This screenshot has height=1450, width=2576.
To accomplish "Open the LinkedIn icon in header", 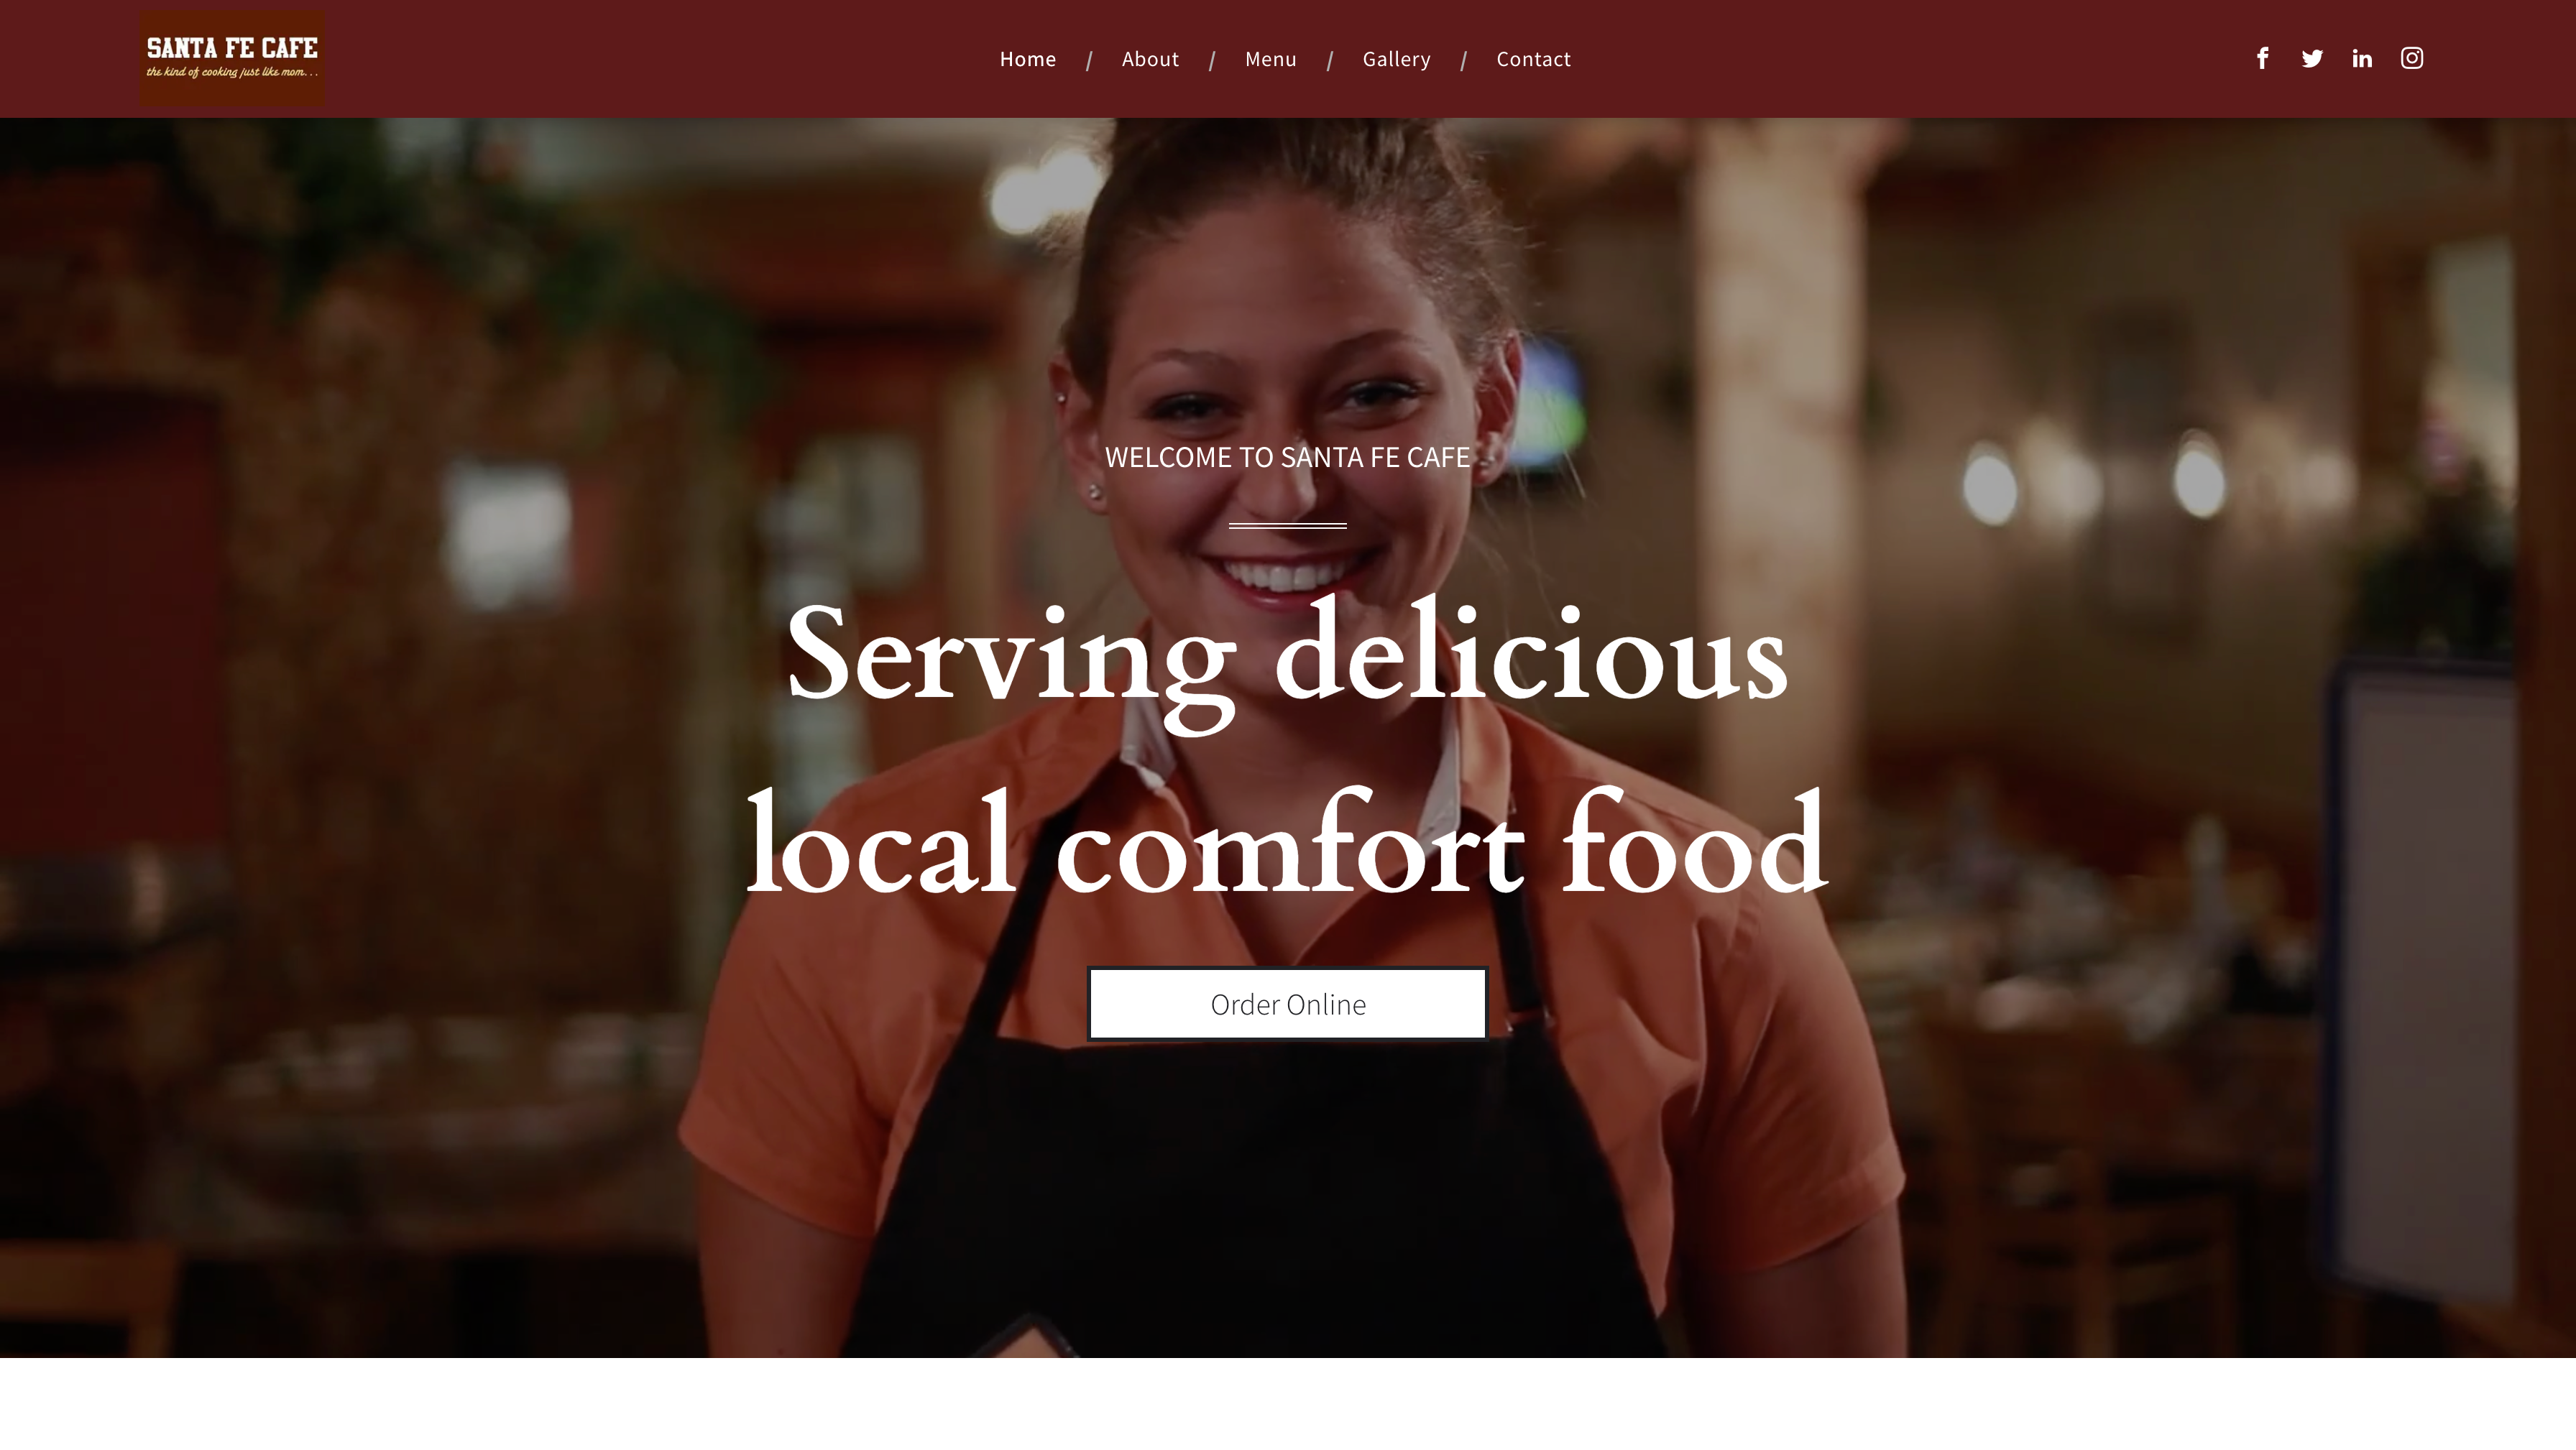I will (x=2362, y=58).
